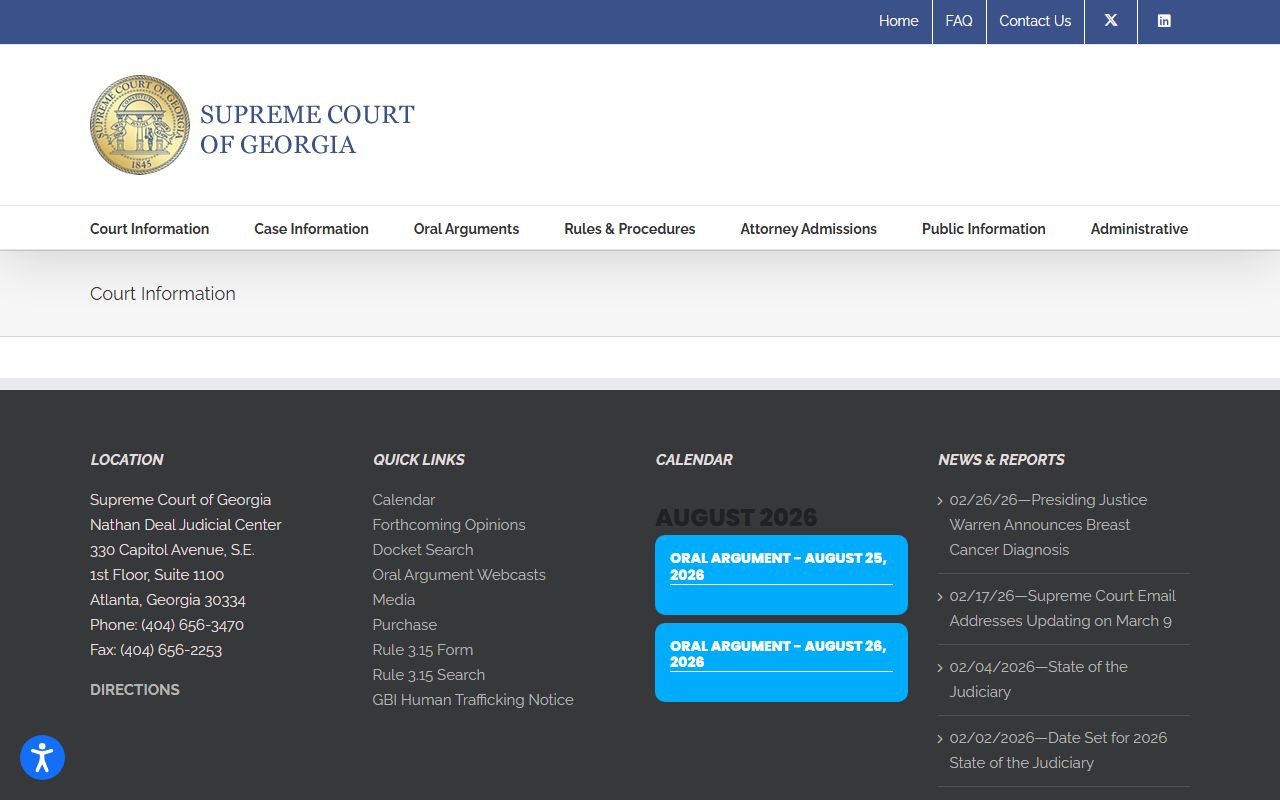
Task: Open Attorney Admissions menu
Action: pyautogui.click(x=809, y=229)
